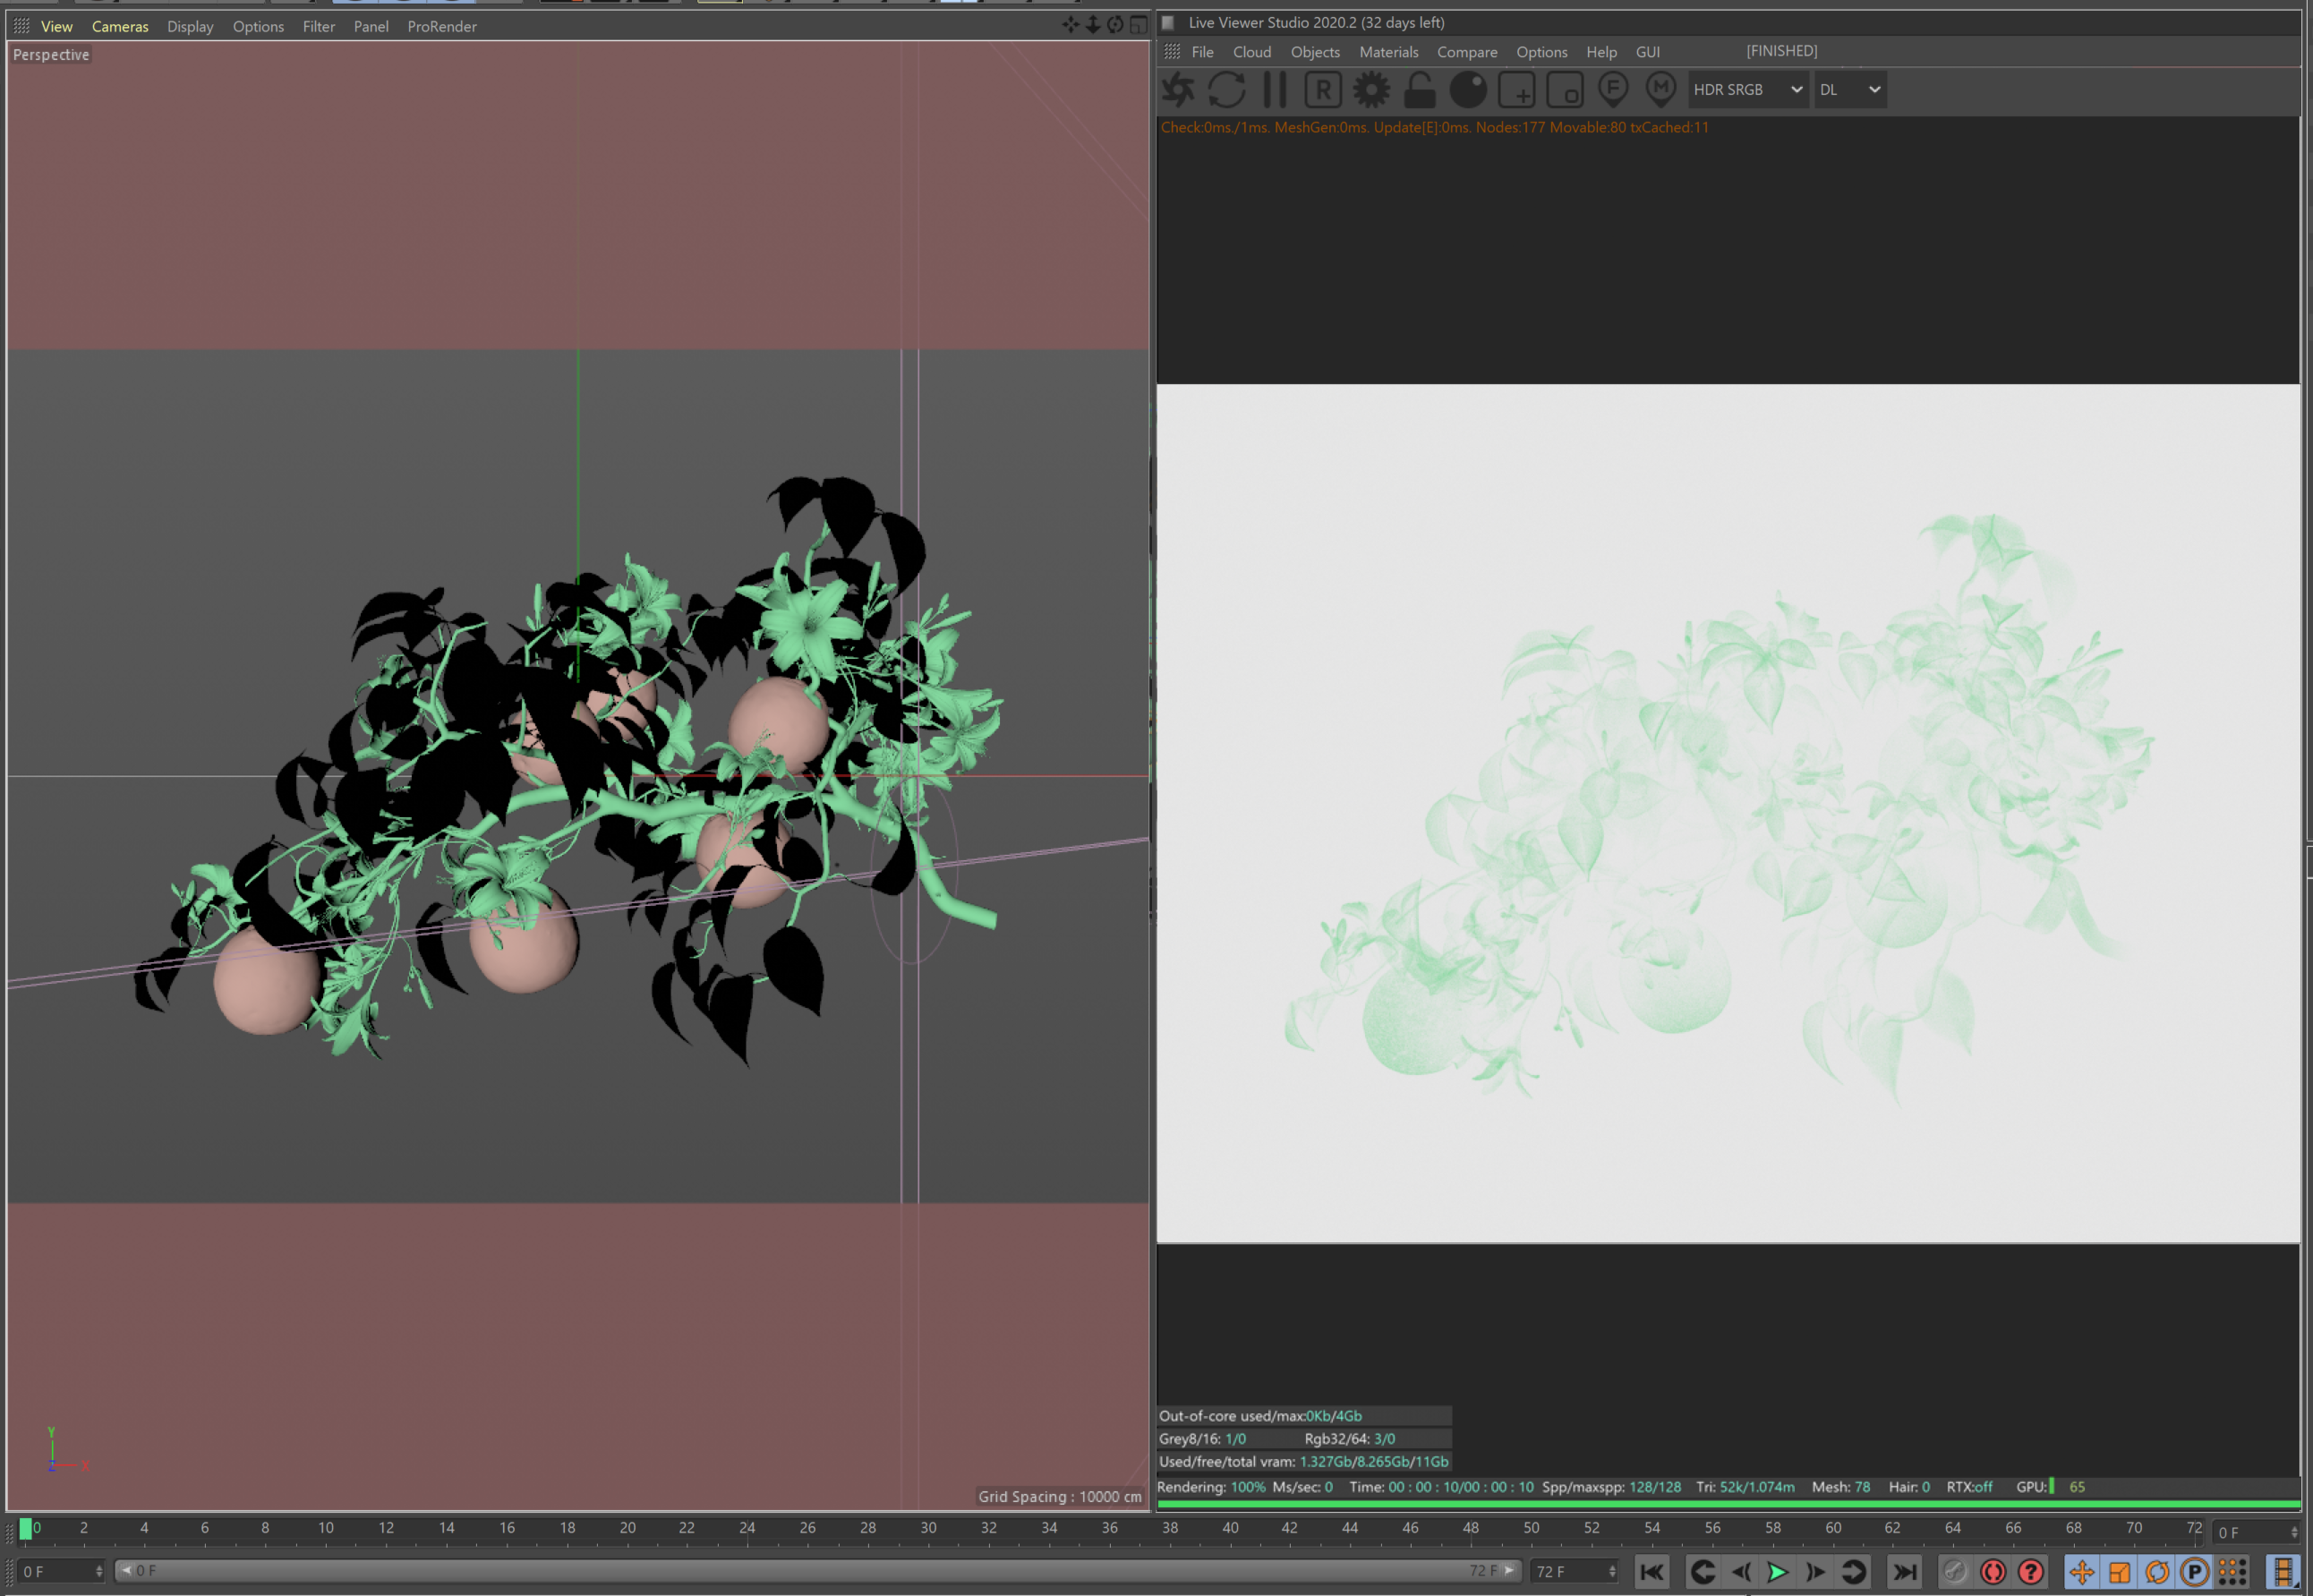Jump to the end of animation
Image resolution: width=2313 pixels, height=1596 pixels.
pyautogui.click(x=1905, y=1572)
